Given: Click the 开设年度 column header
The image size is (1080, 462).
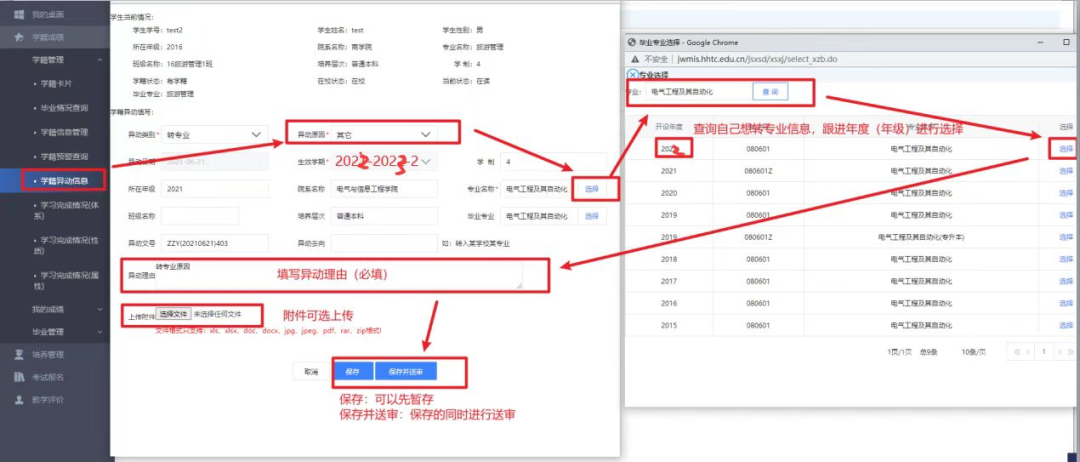Looking at the screenshot, I should point(668,127).
